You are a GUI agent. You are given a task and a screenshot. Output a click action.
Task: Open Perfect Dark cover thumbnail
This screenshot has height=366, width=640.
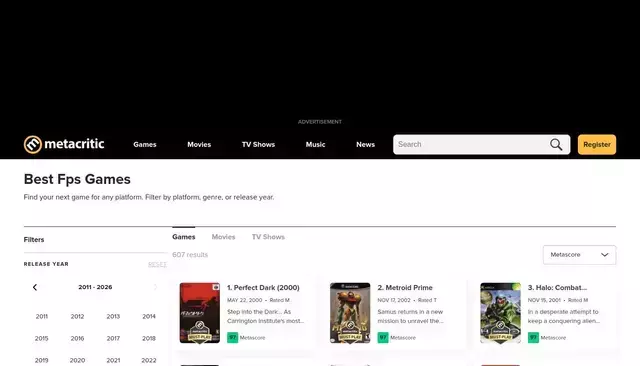200,313
